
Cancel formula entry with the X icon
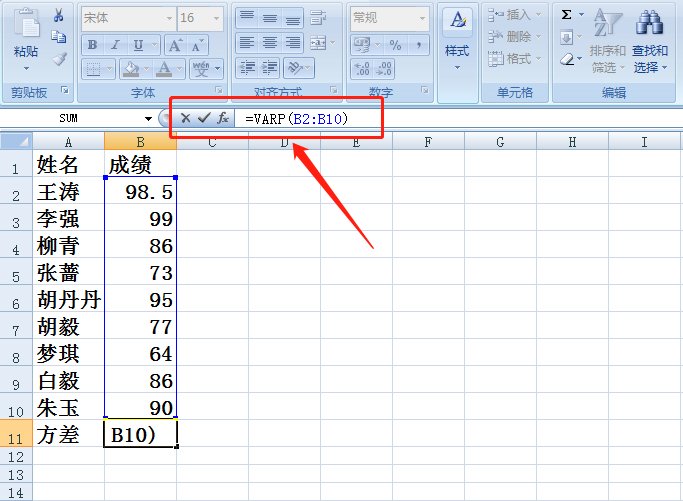186,118
